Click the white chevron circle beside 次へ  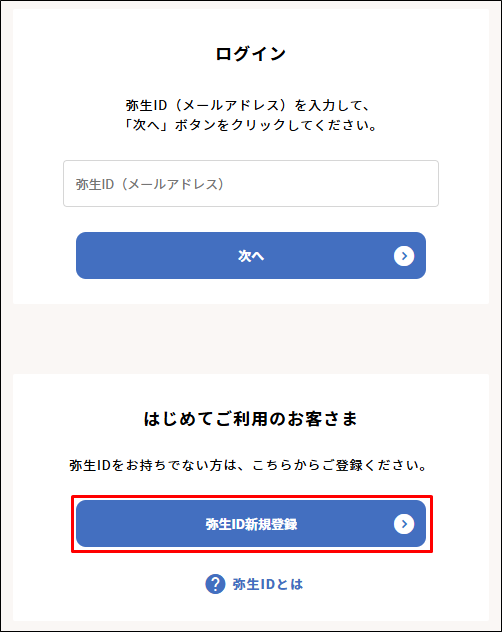point(404,256)
